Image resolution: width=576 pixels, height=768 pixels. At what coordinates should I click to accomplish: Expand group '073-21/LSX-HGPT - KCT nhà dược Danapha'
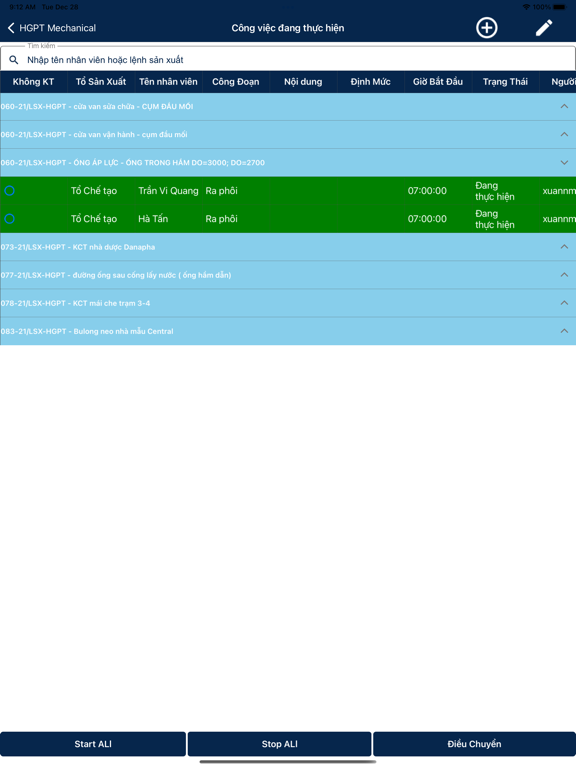coord(288,247)
